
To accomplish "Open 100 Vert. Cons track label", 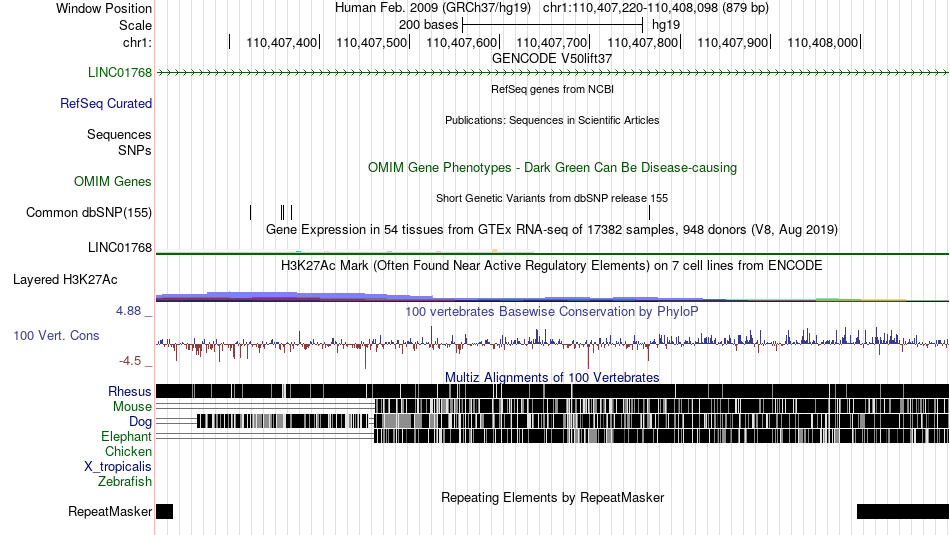I will coord(56,336).
